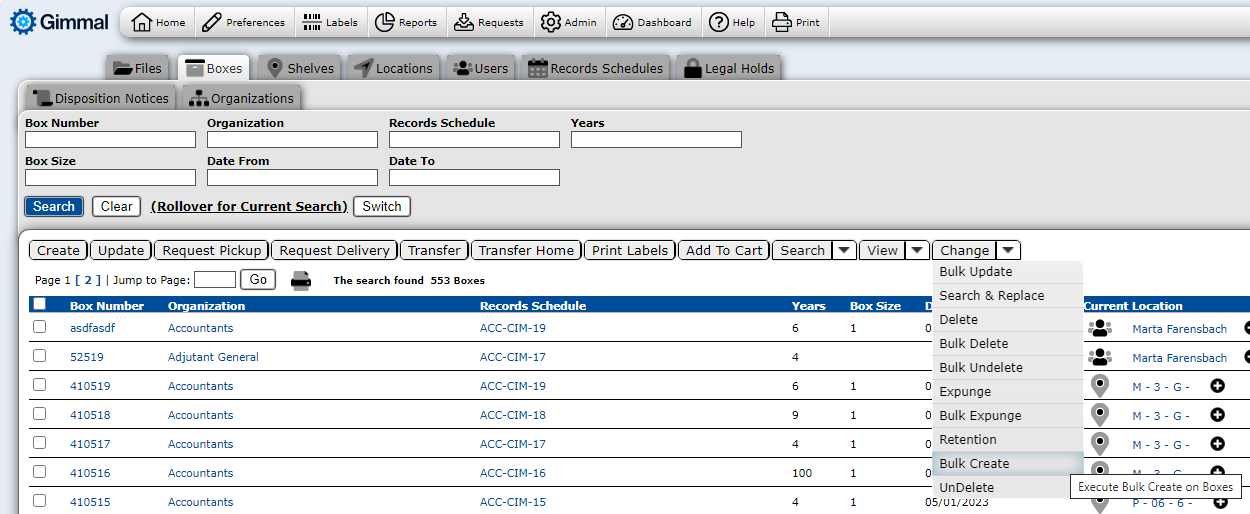
Task: Click the Box Number input field
Action: [x=110, y=140]
